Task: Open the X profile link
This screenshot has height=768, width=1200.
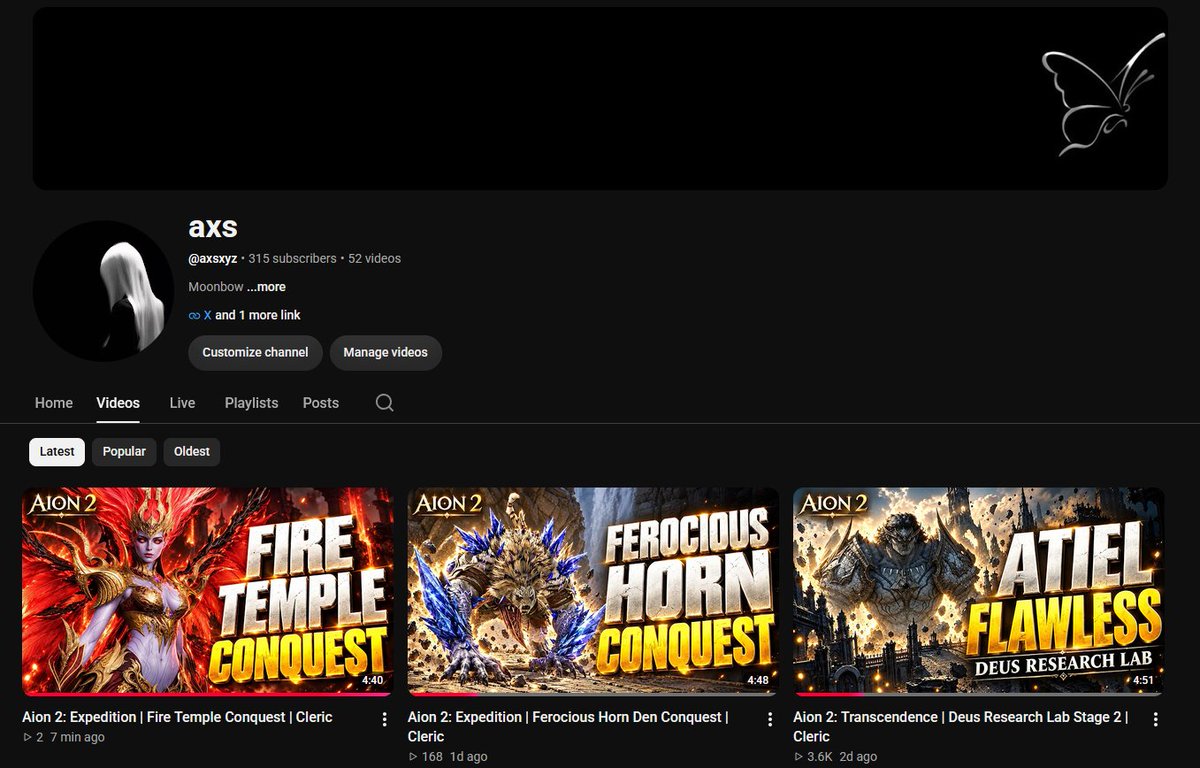Action: coord(208,315)
